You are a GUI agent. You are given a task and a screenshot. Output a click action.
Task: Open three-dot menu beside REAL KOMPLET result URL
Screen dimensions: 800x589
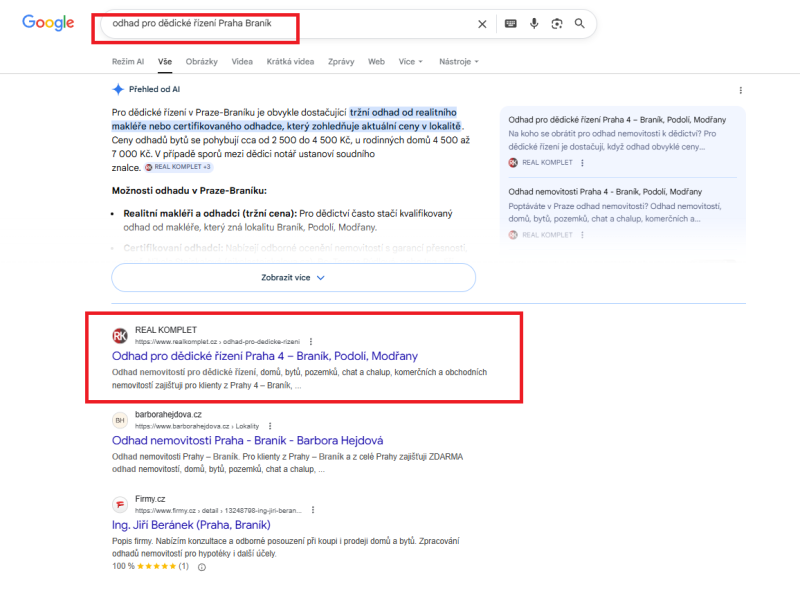311,341
